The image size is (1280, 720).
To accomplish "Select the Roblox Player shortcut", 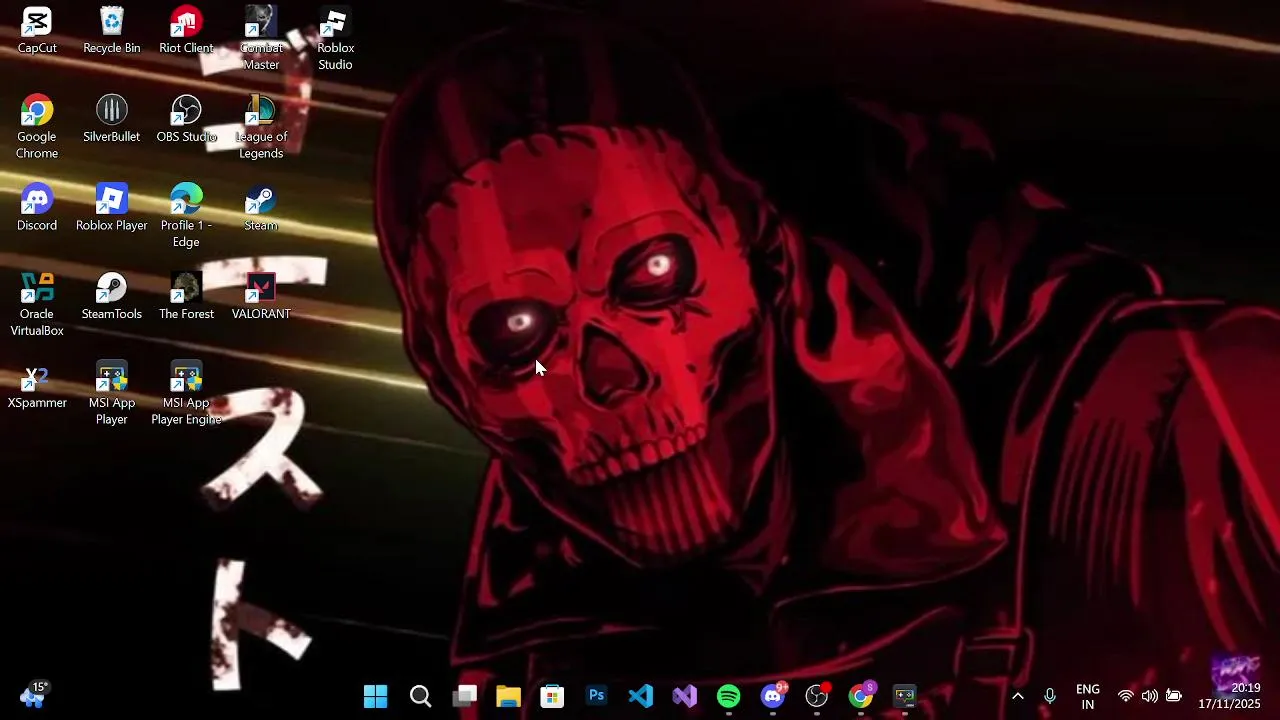I will click(112, 208).
